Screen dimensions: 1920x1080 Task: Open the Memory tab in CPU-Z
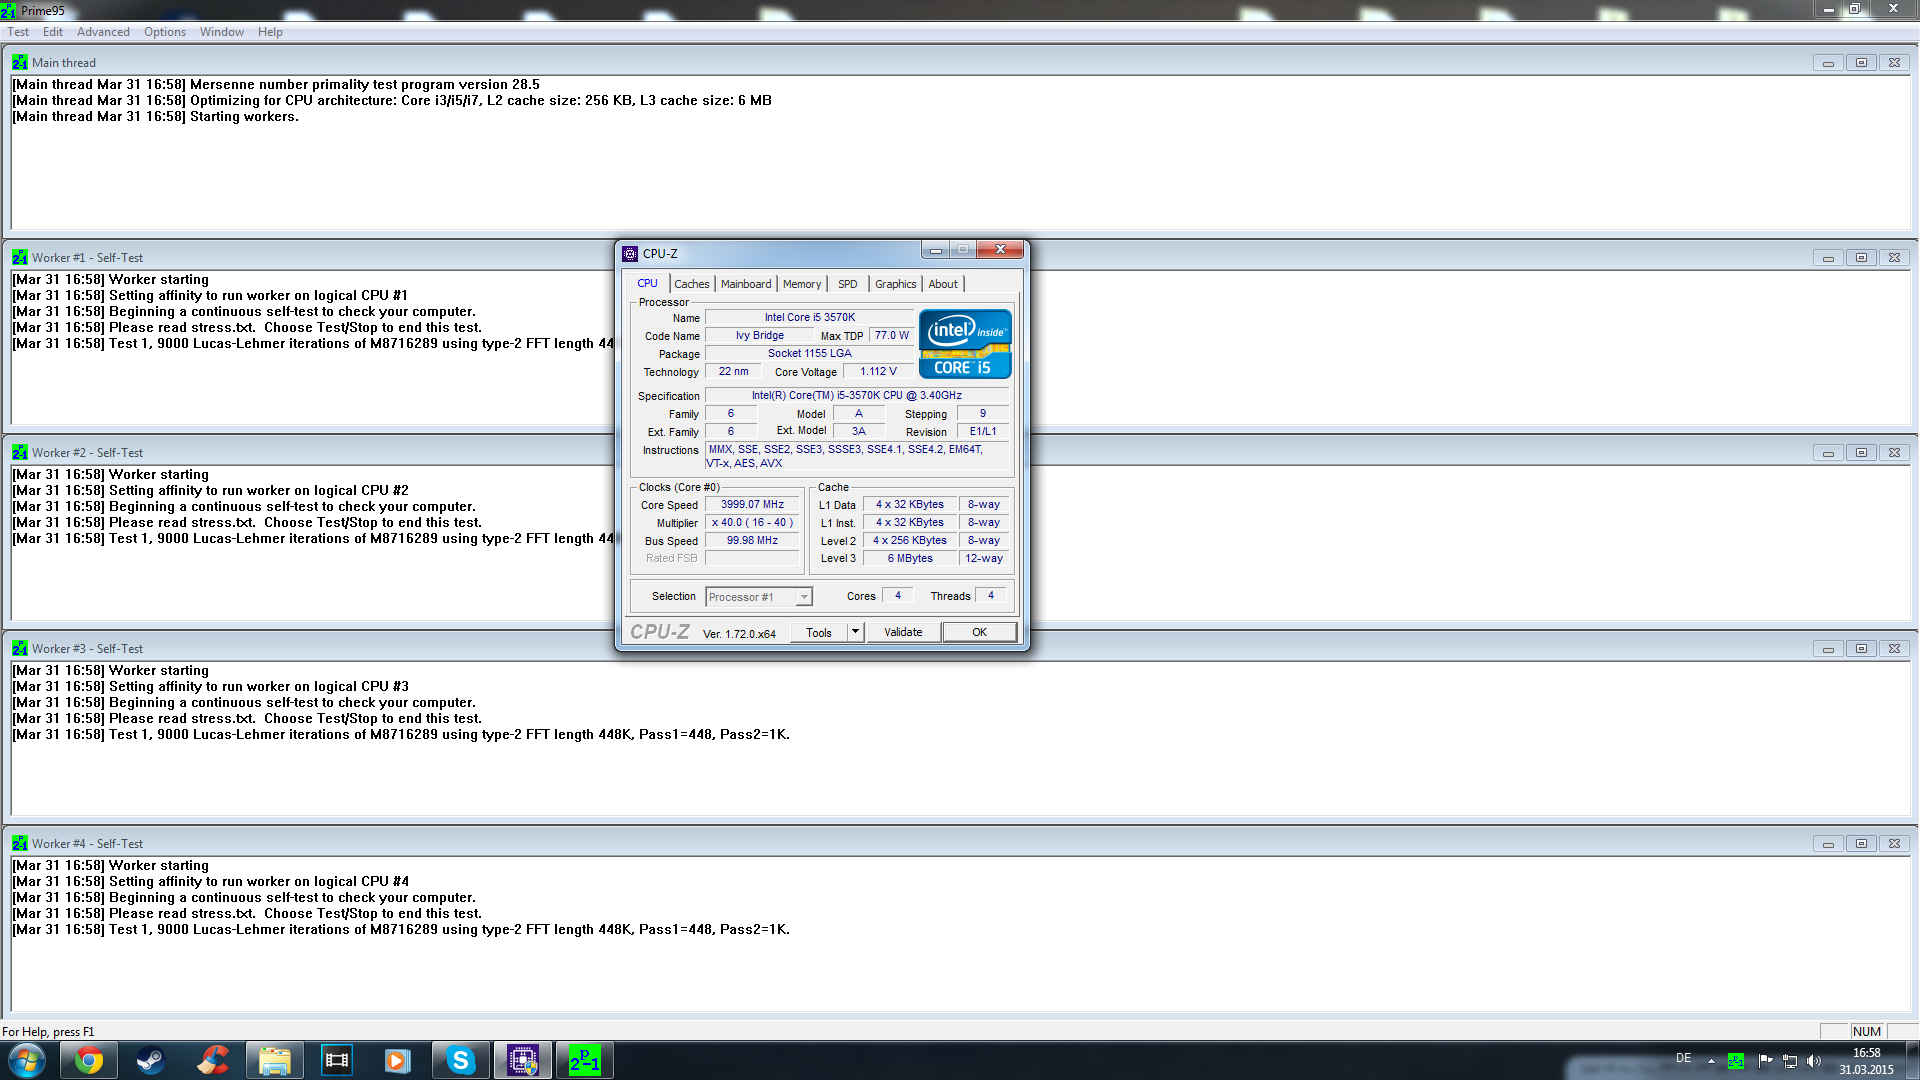pyautogui.click(x=801, y=284)
